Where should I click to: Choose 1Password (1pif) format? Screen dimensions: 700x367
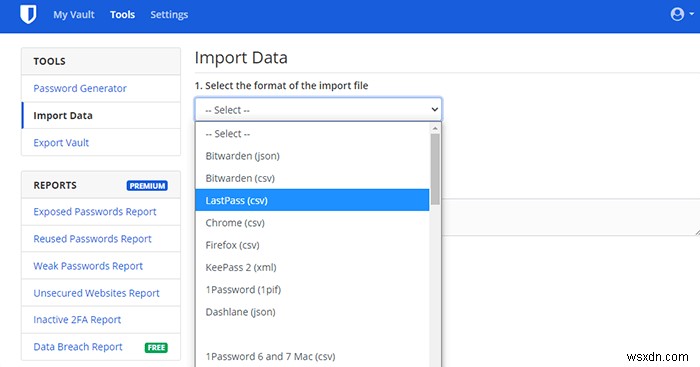point(312,289)
